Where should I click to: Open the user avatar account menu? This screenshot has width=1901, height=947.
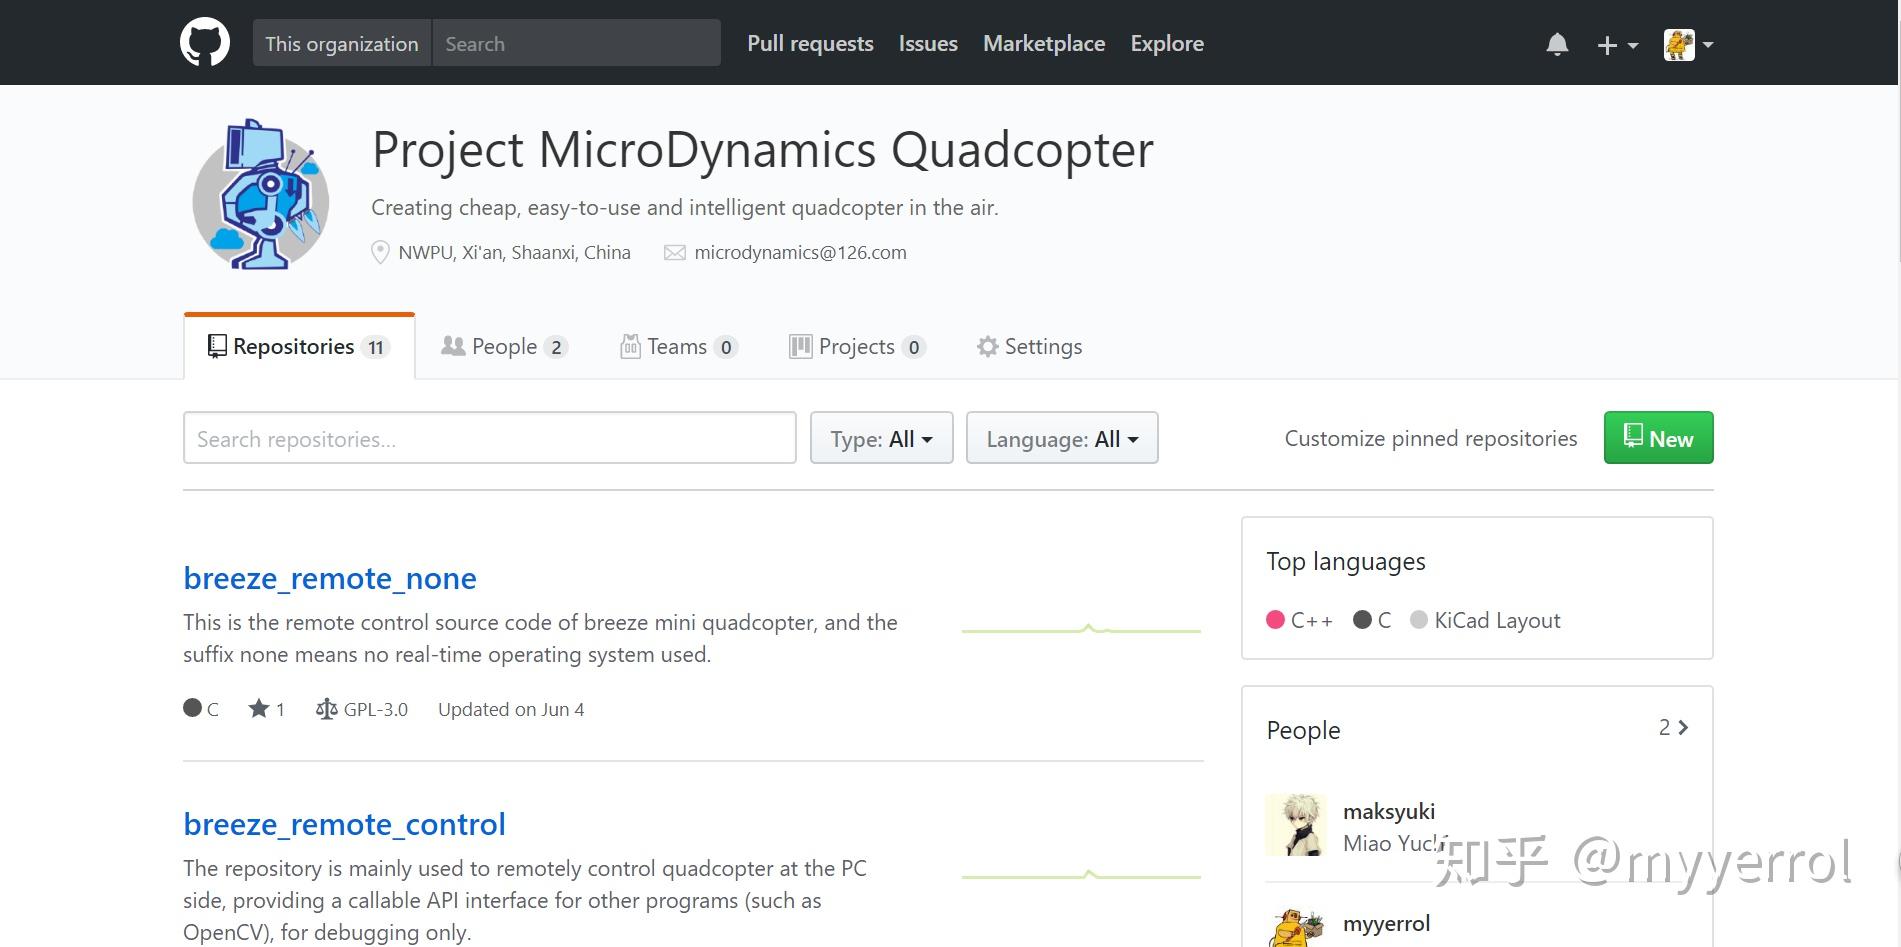1688,45
